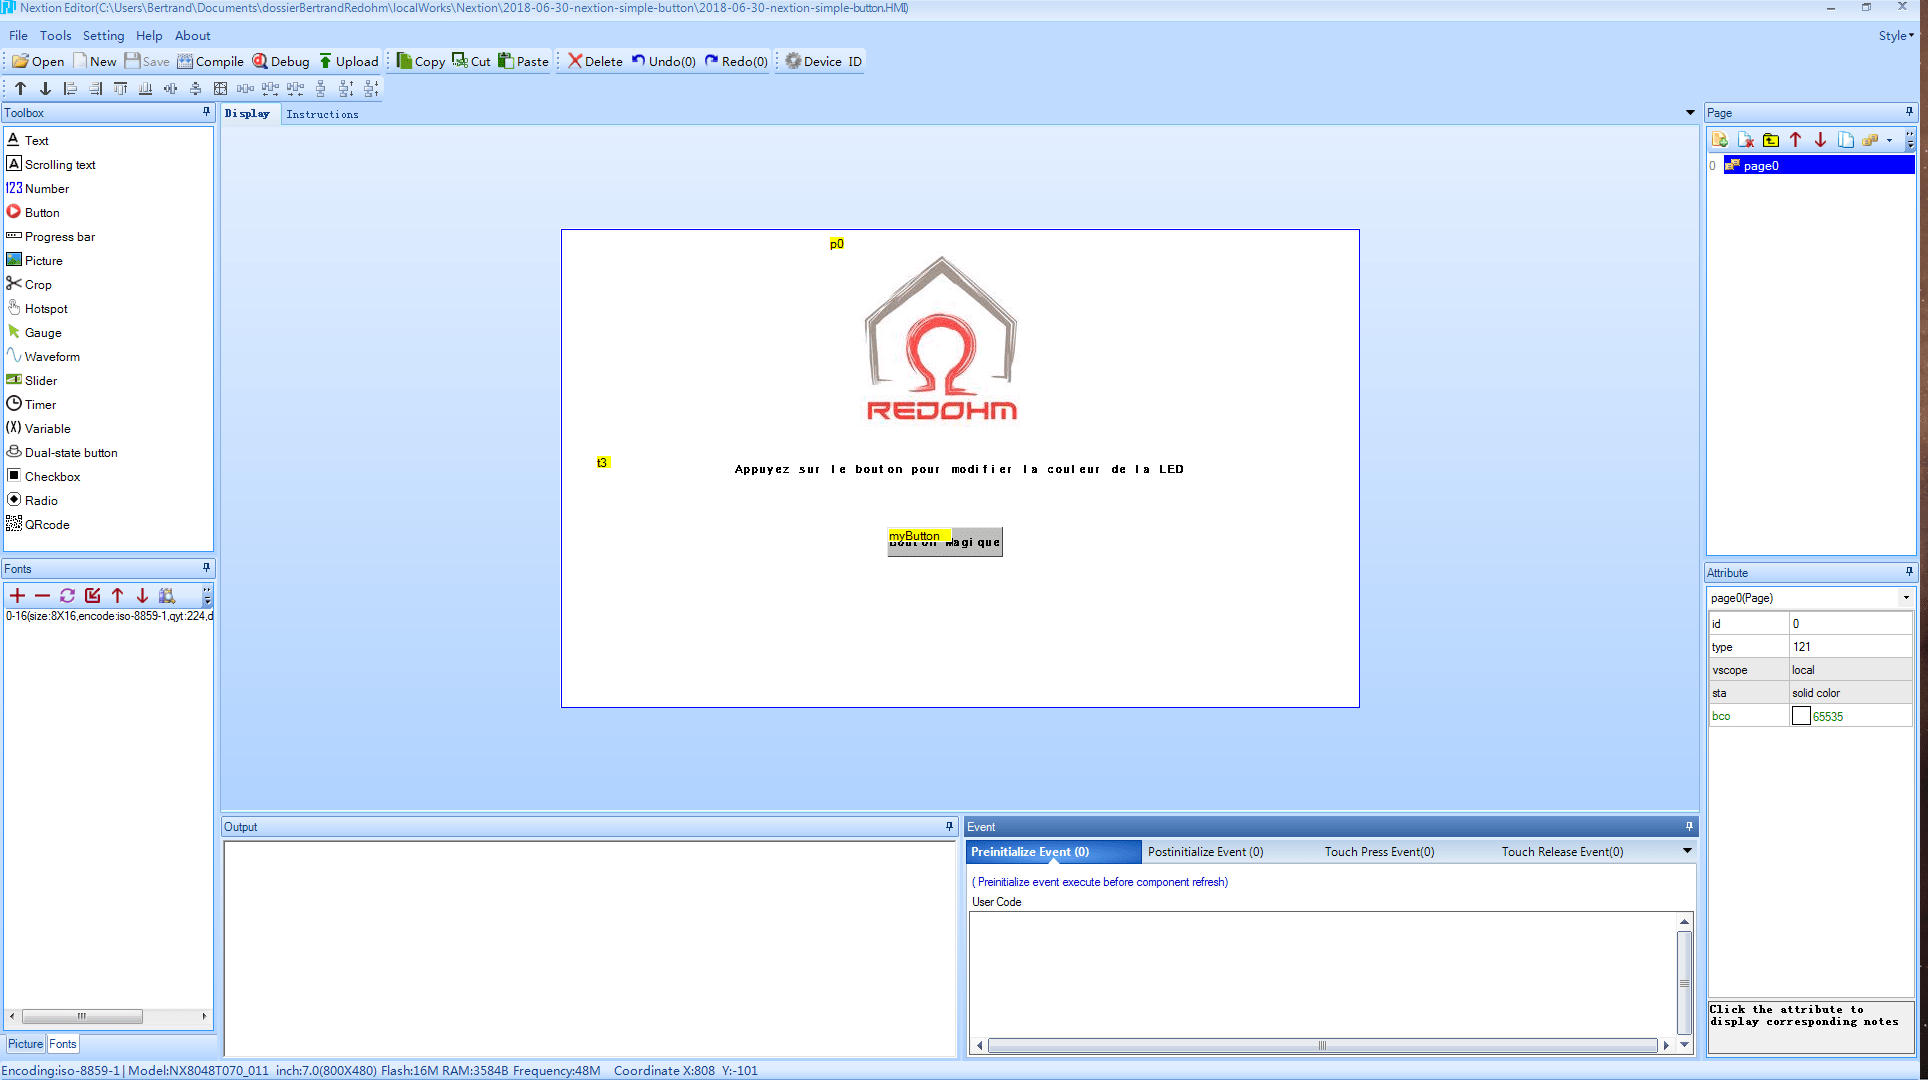Center components horizontally in align toolbar

[170, 89]
